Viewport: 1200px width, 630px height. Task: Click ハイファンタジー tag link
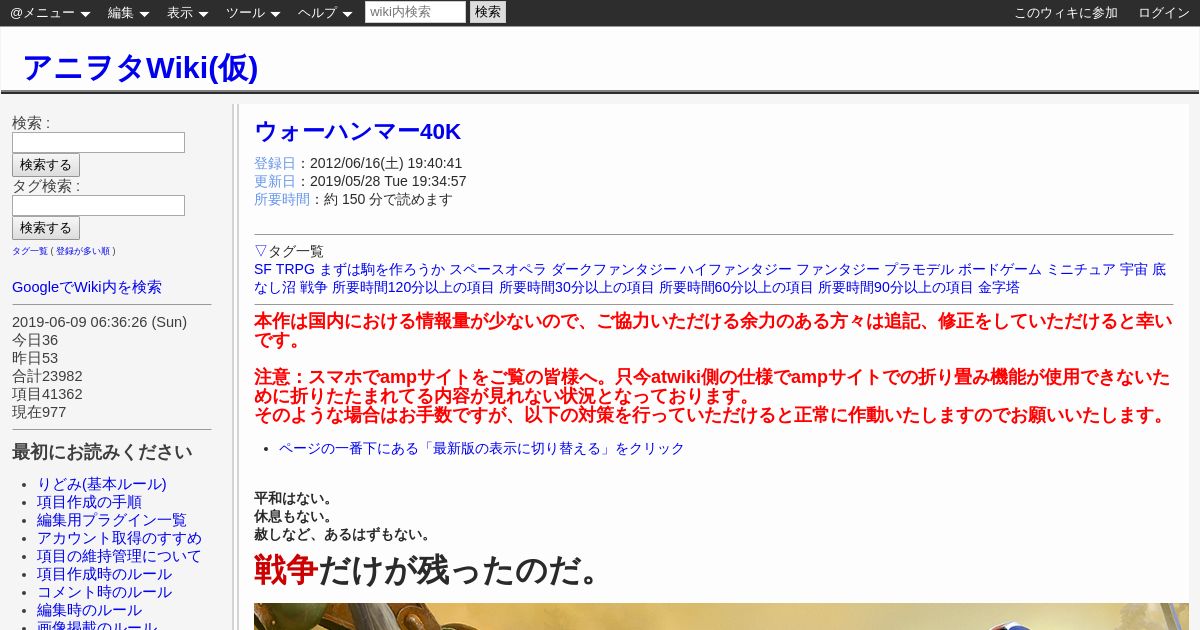click(736, 269)
